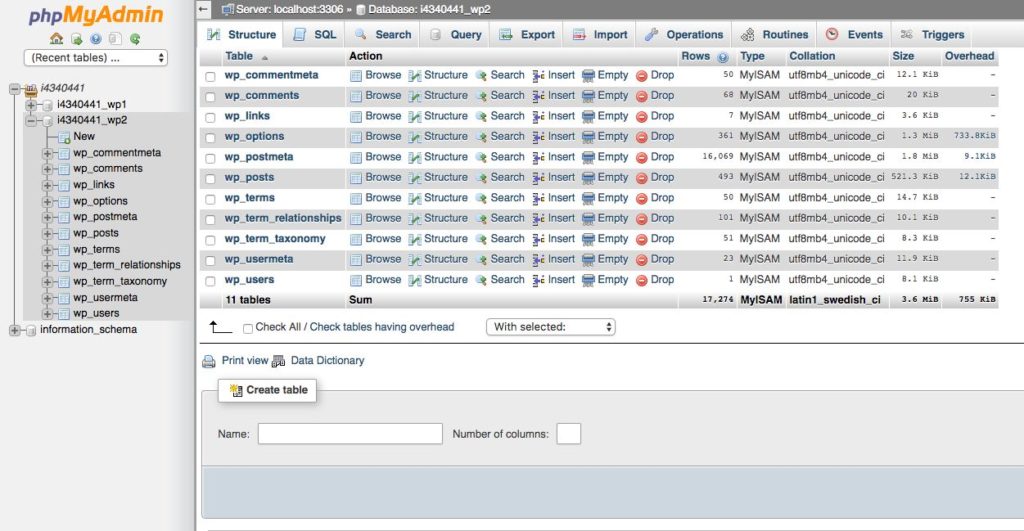Open the Routines tab
Screen dimensions: 1024x531
tap(775, 35)
